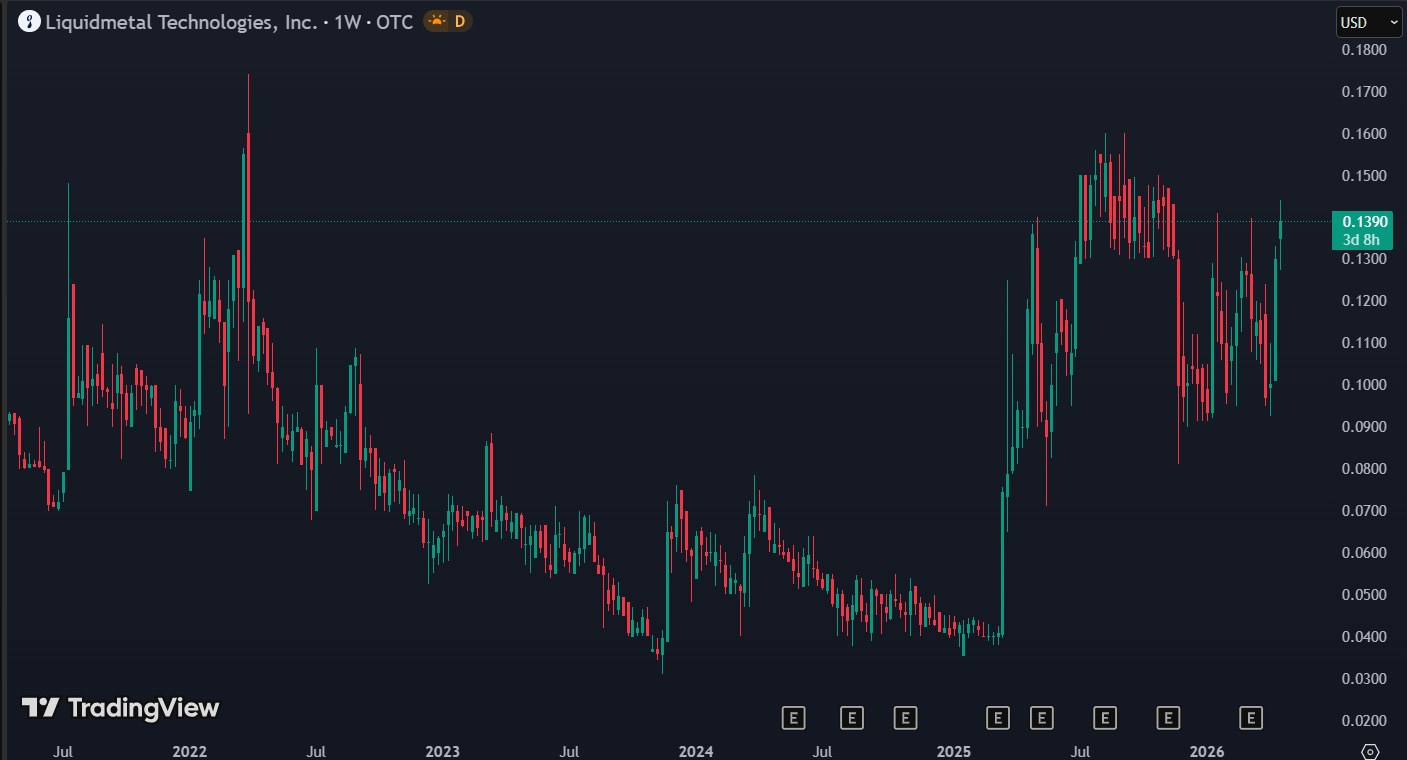Screen dimensions: 1407x760
Task: Click the 0.0600 price axis label
Action: 1364,553
